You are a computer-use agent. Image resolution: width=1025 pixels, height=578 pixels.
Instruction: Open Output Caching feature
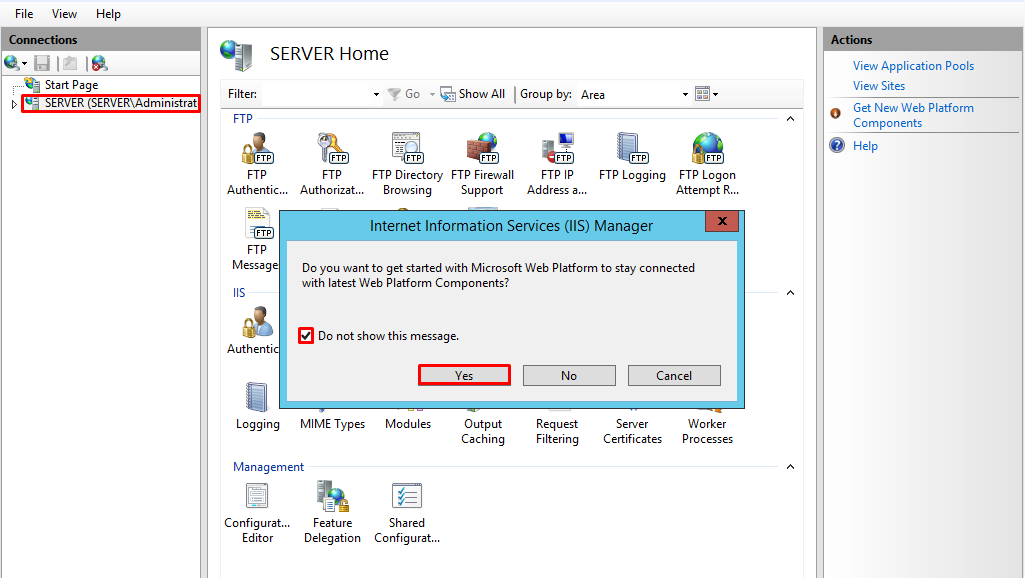pos(483,432)
